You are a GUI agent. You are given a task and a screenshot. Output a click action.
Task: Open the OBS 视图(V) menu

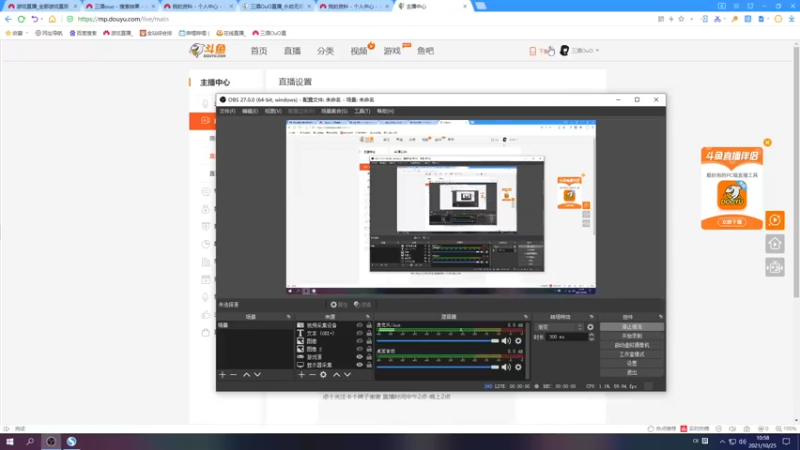(x=273, y=111)
